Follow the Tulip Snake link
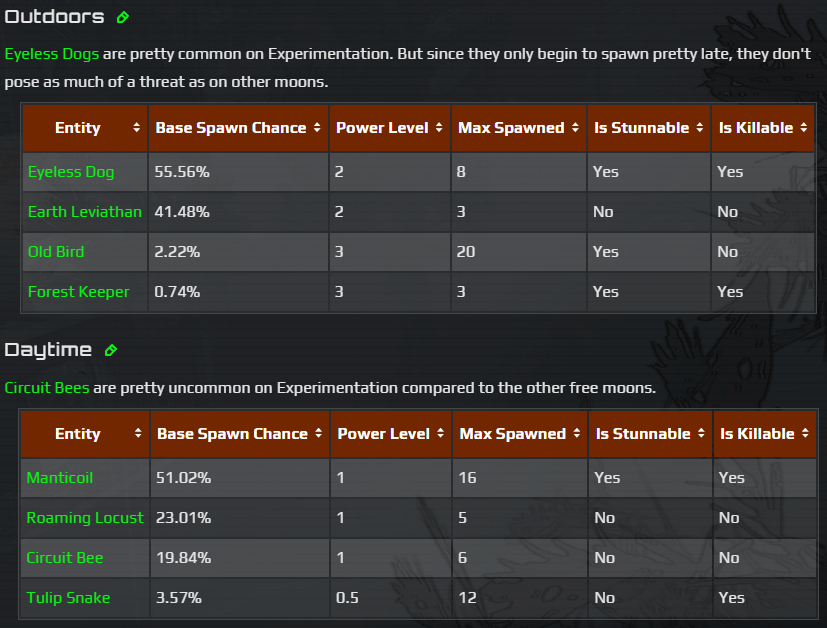827x628 pixels. 68,598
